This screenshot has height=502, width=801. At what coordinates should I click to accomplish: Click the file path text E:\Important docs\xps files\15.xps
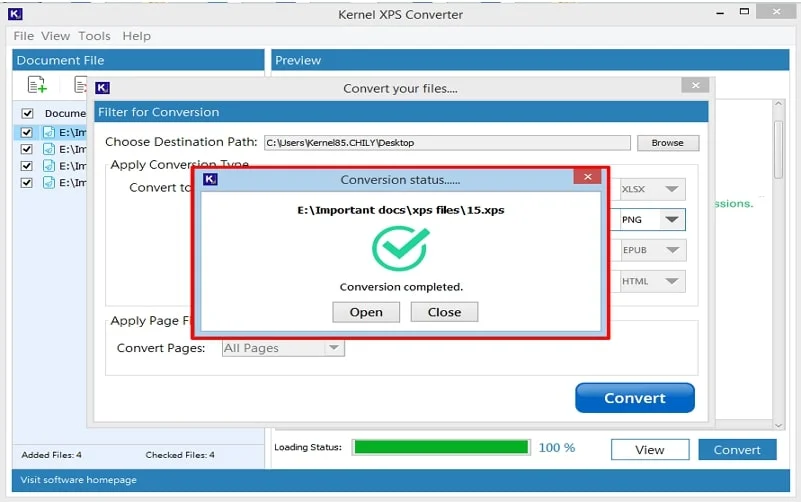coord(400,210)
